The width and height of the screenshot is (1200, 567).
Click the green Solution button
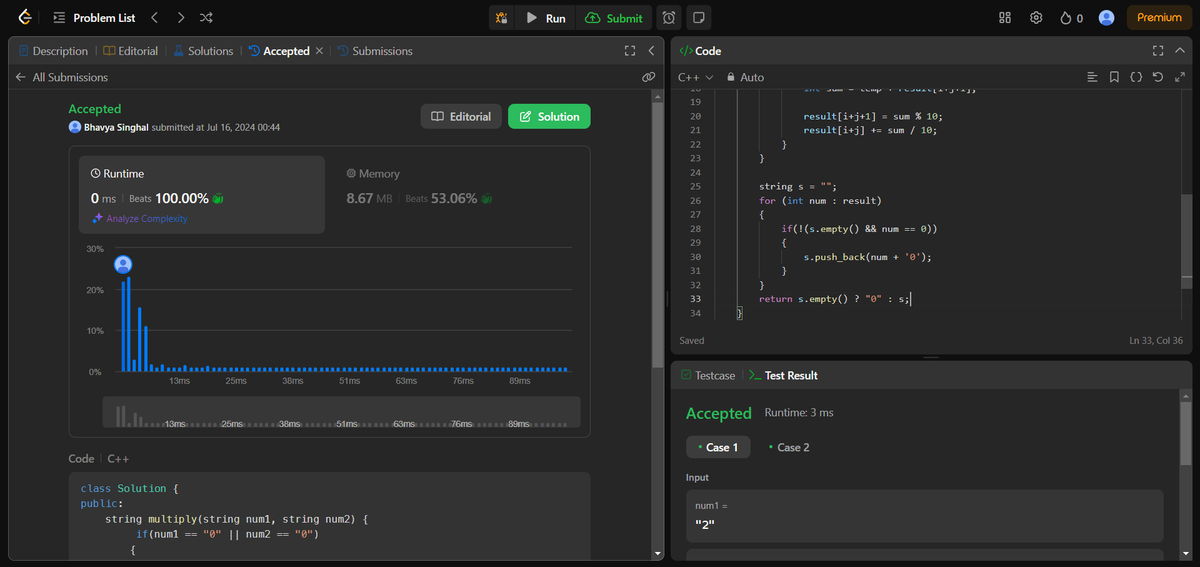click(x=549, y=116)
